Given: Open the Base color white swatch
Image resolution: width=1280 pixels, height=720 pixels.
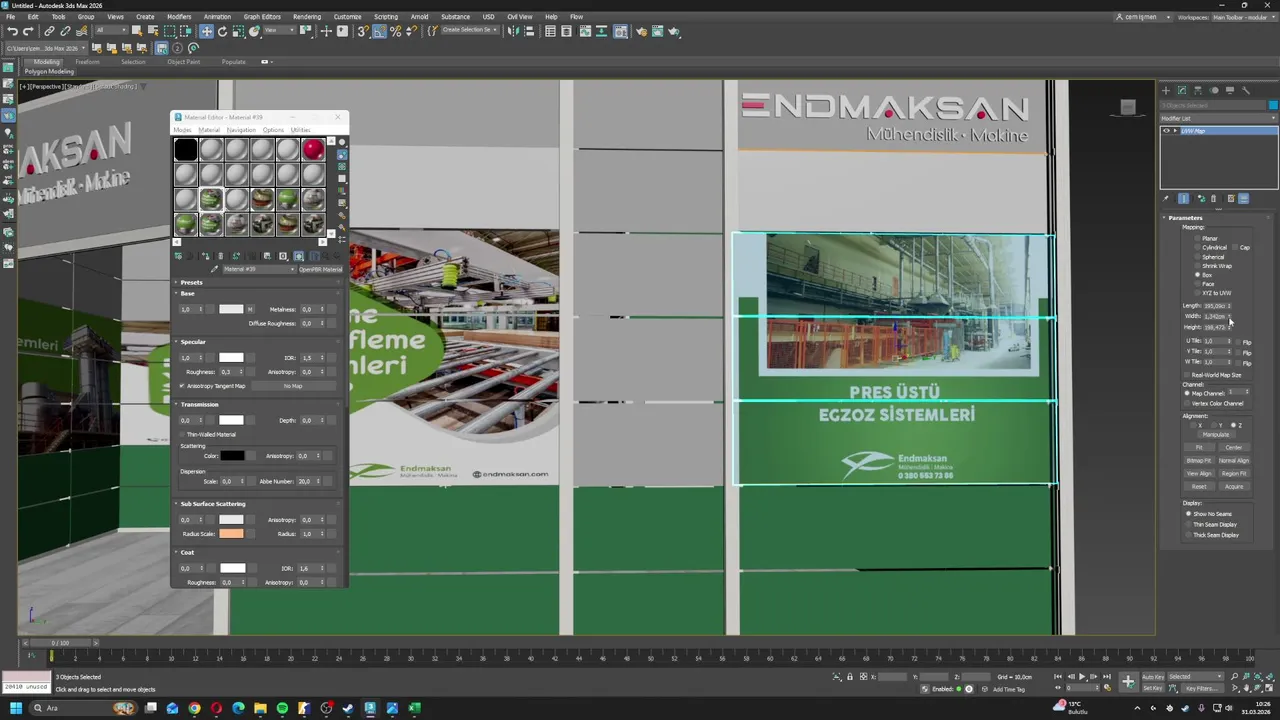Looking at the screenshot, I should tap(231, 309).
